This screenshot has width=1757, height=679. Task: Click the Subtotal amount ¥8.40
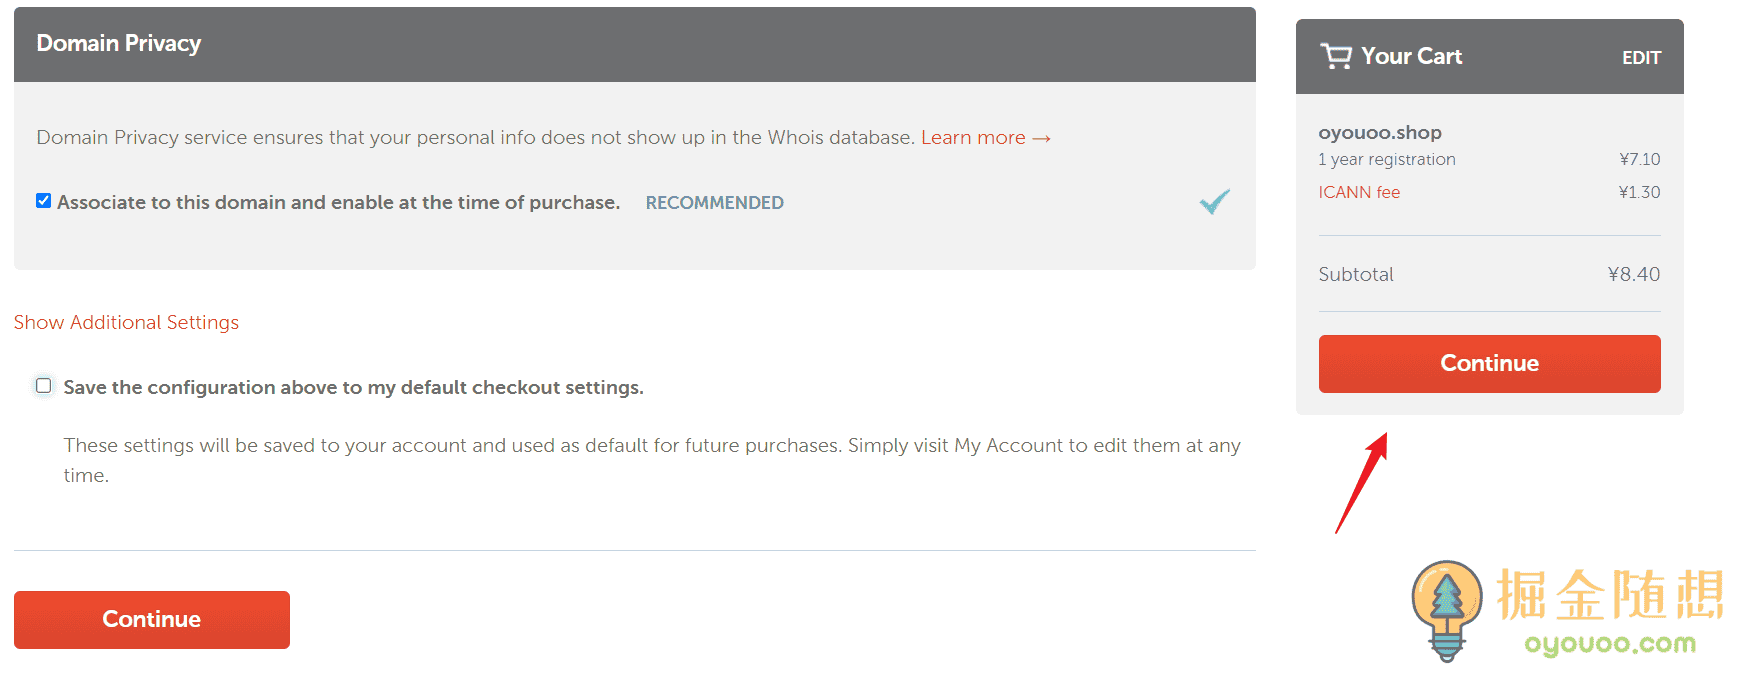pyautogui.click(x=1633, y=274)
